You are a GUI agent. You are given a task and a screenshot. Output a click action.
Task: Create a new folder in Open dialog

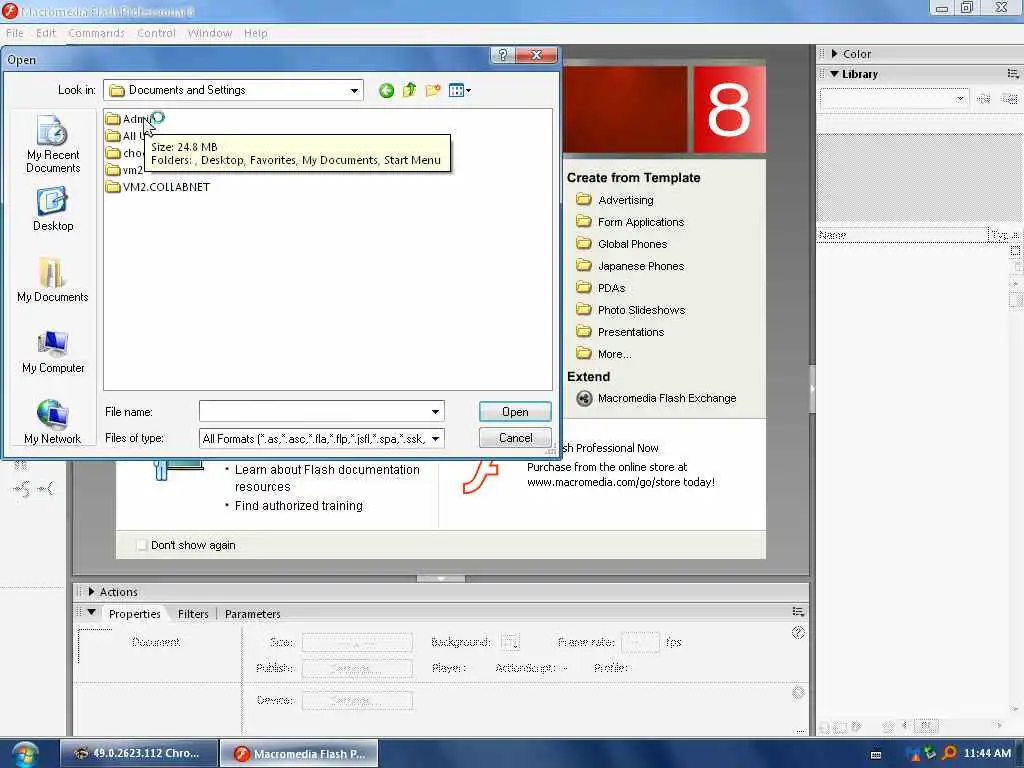tap(432, 90)
